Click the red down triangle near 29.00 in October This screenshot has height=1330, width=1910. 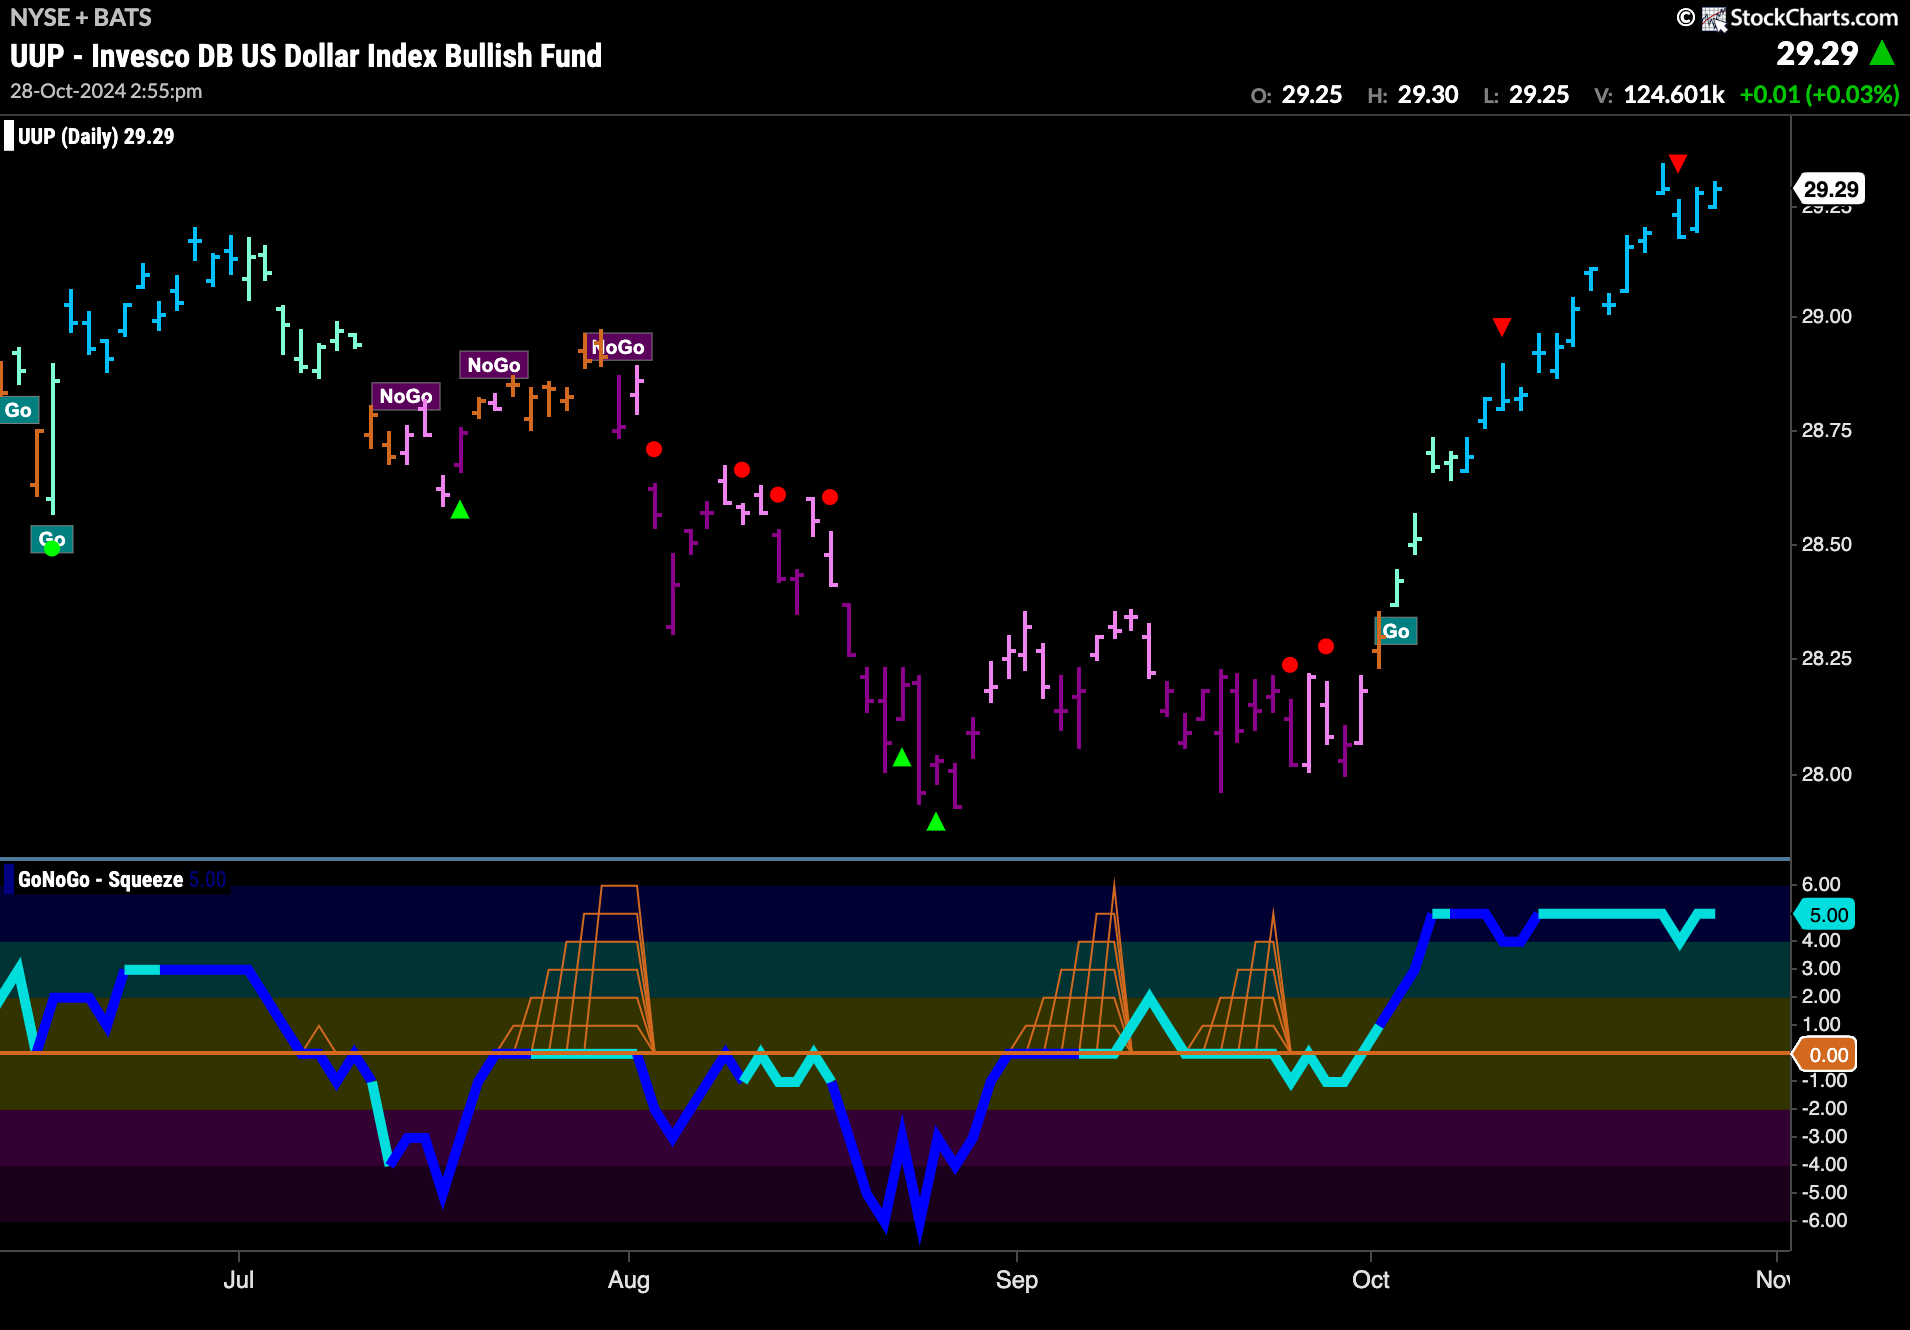pyautogui.click(x=1501, y=326)
